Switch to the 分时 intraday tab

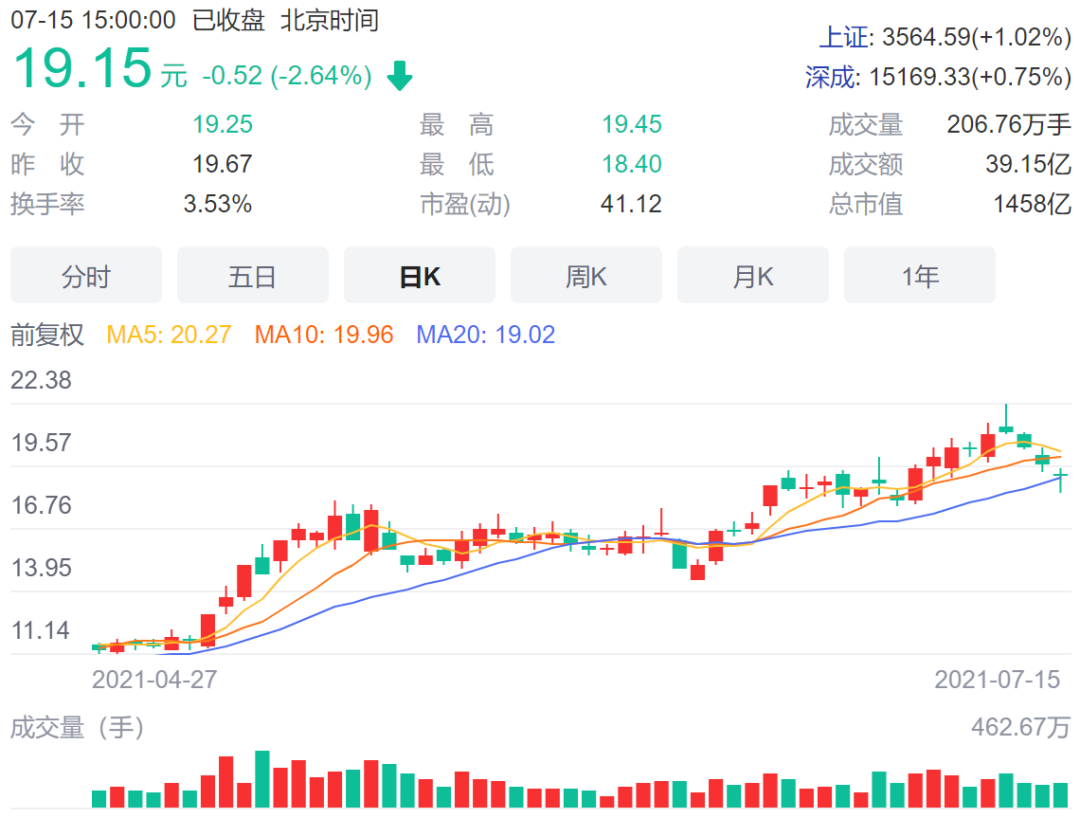[86, 275]
